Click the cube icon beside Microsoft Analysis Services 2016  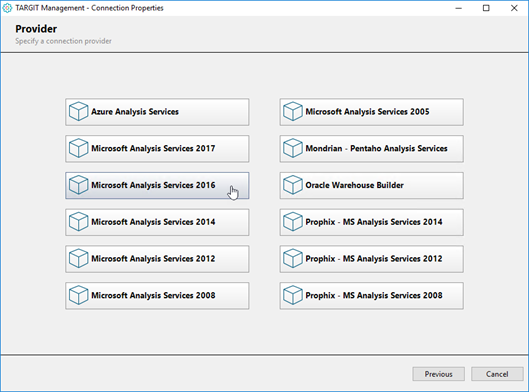click(79, 185)
